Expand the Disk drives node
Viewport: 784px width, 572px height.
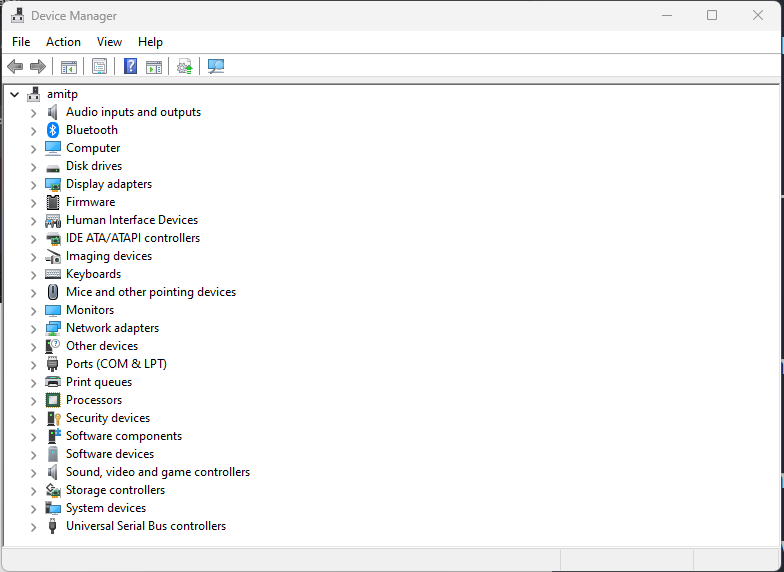click(34, 167)
